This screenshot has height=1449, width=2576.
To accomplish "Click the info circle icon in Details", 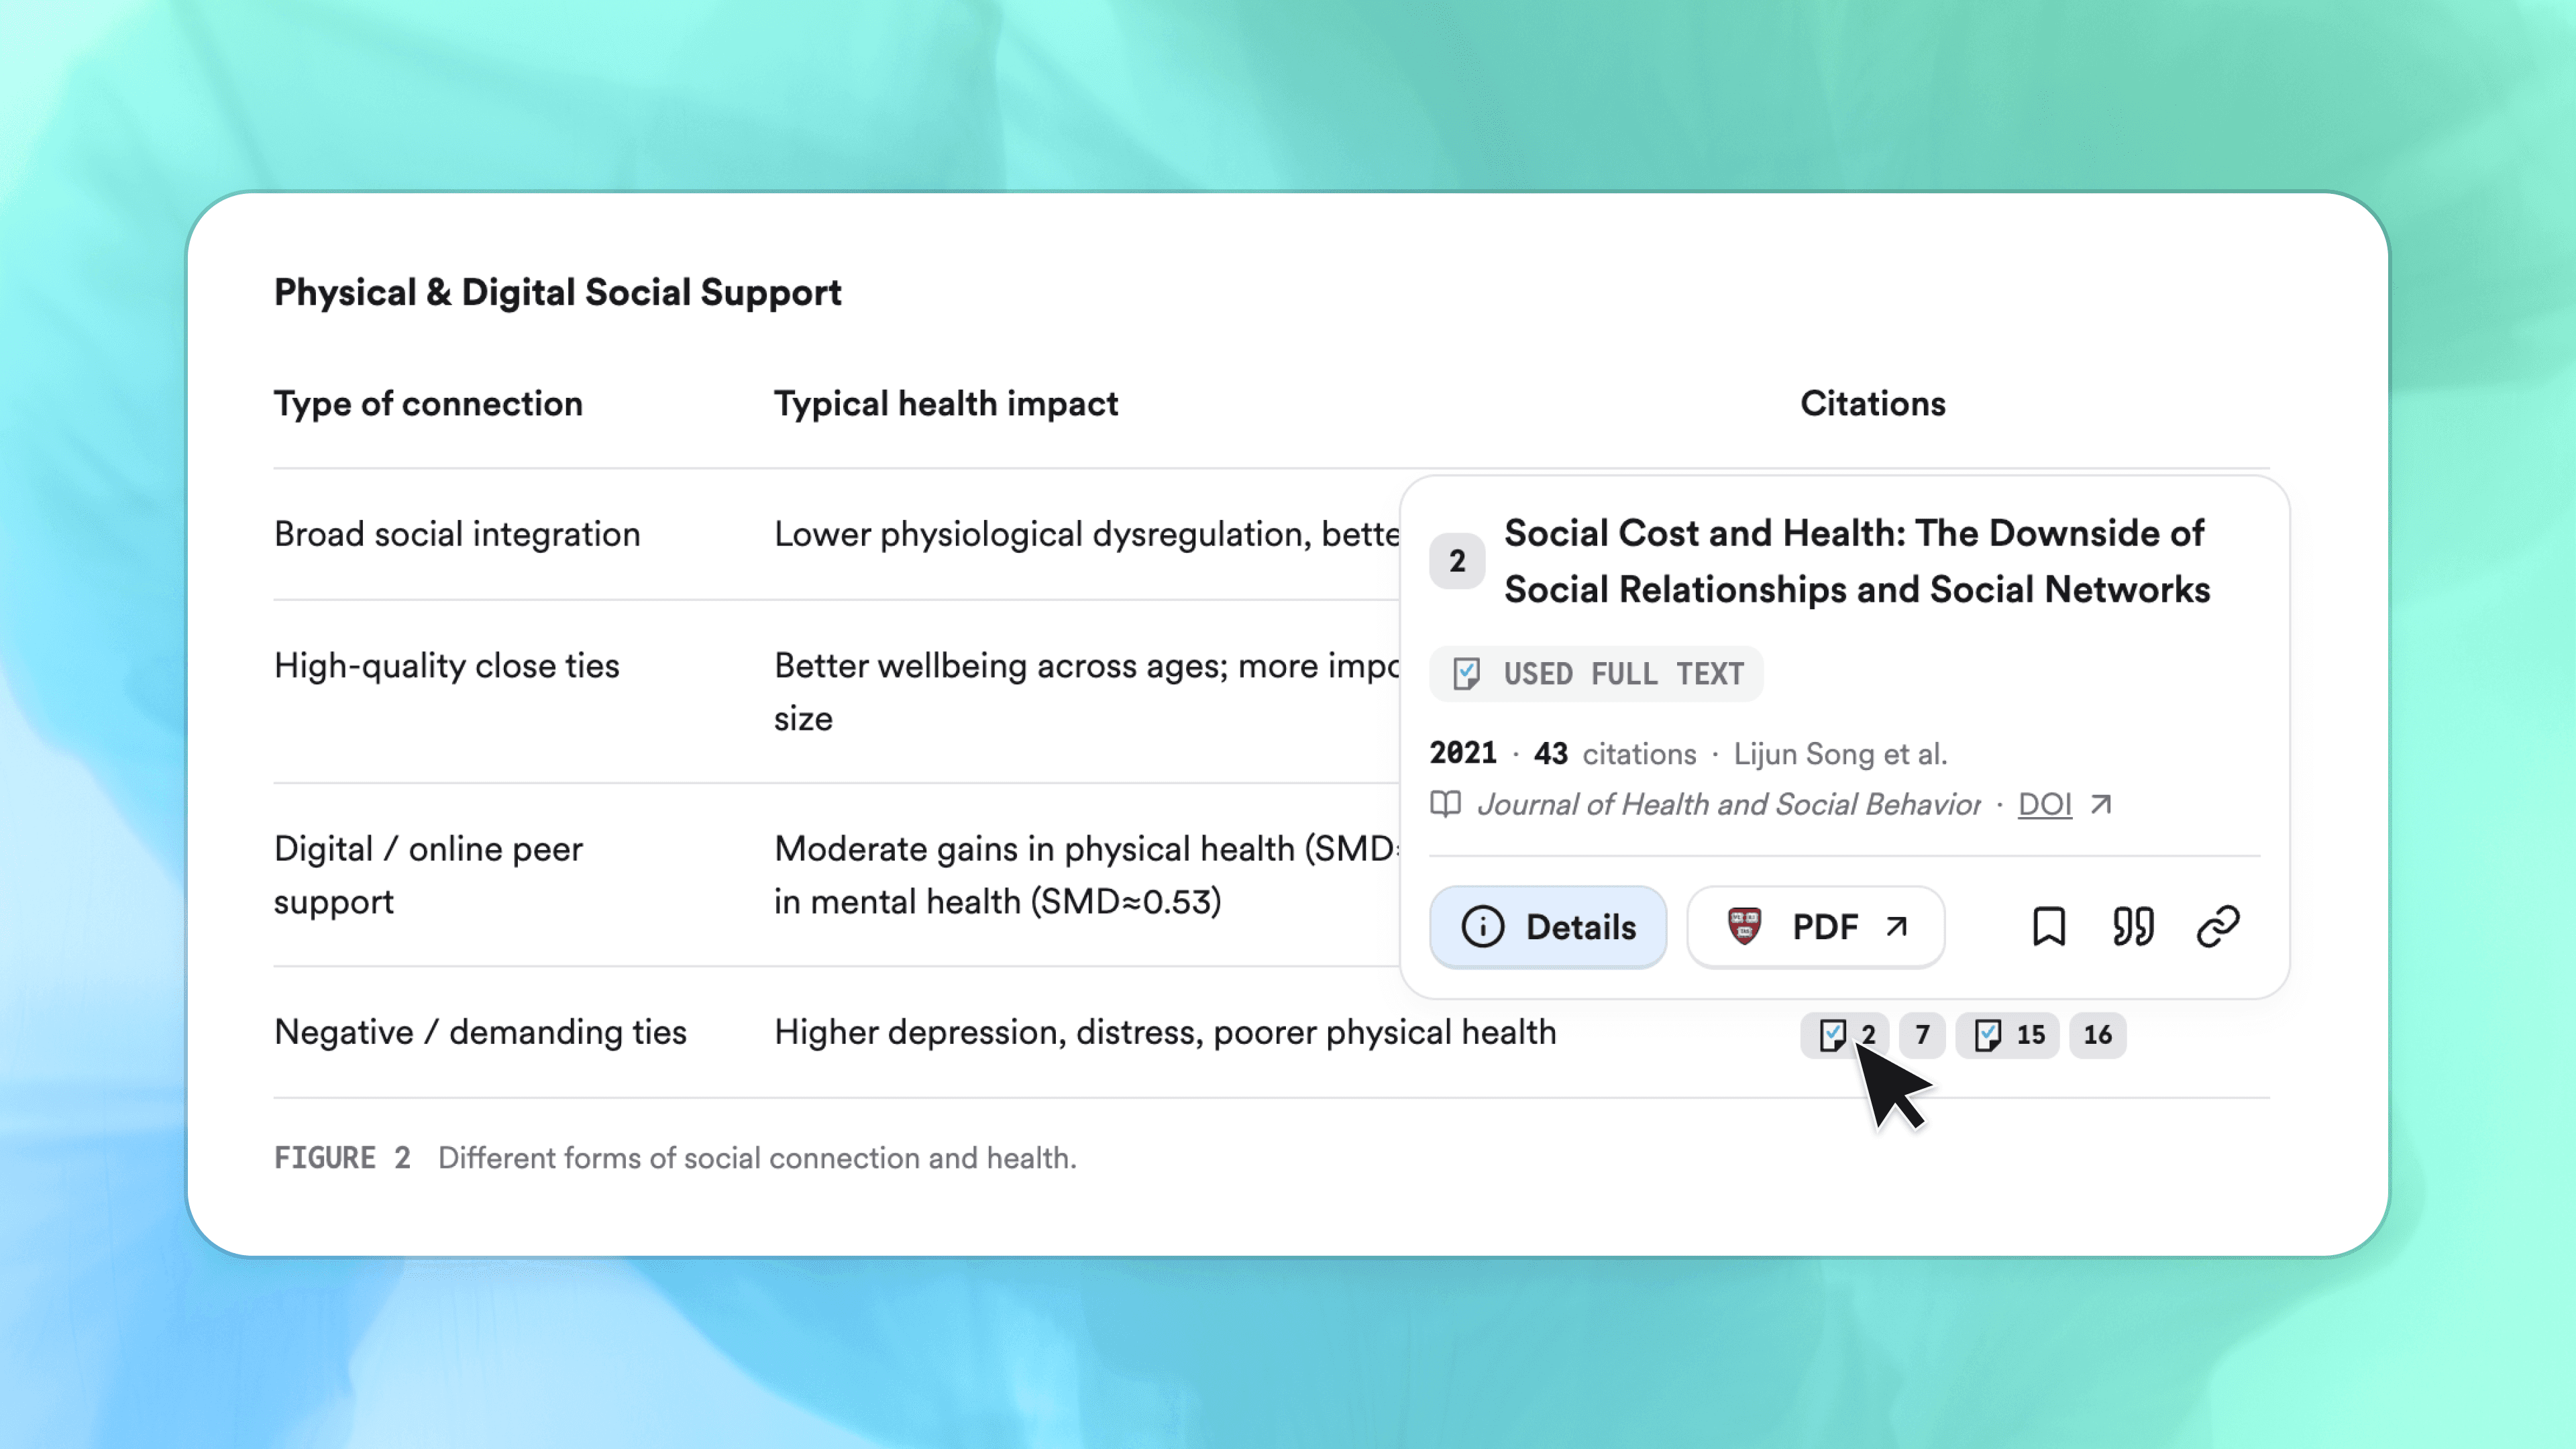I will click(1482, 926).
